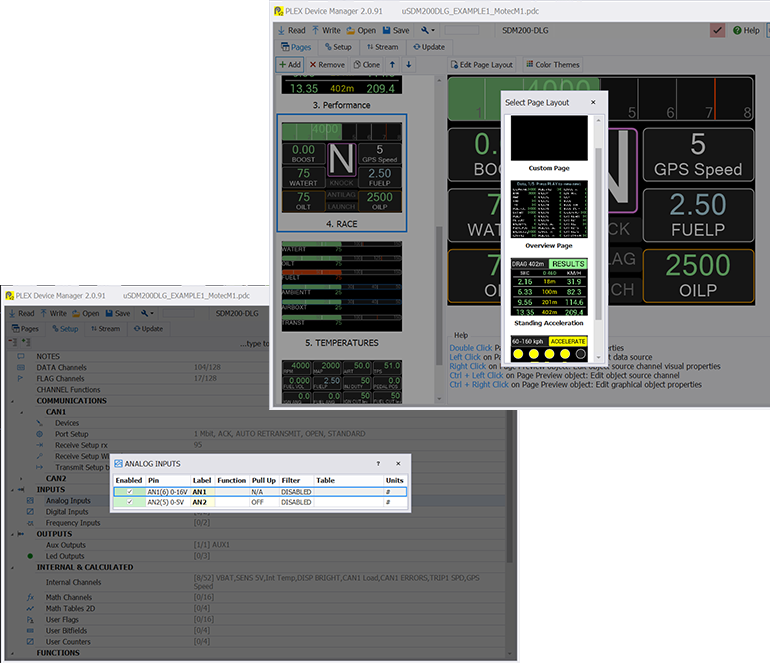Click the Math Tables 2D graph icon
The height and width of the screenshot is (663, 770).
tap(30, 608)
